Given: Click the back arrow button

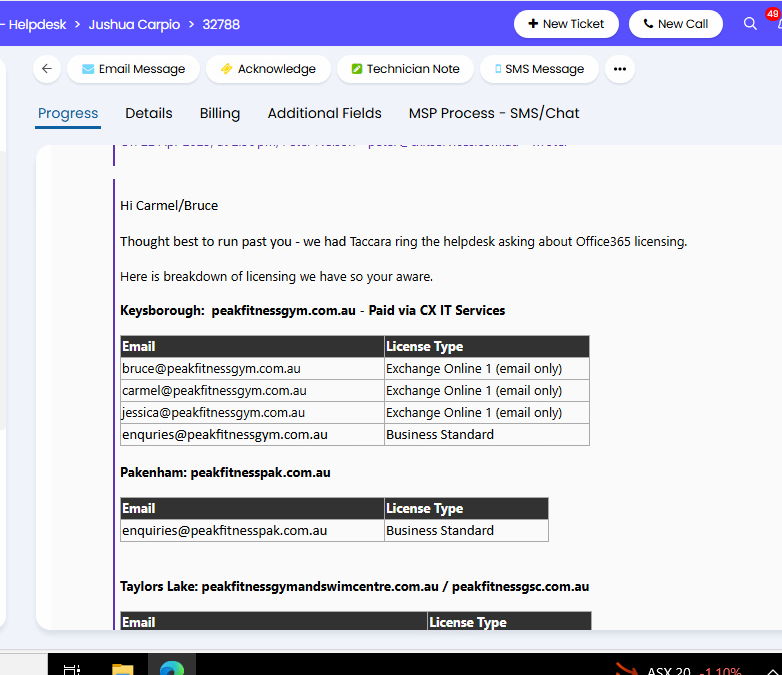Looking at the screenshot, I should coord(47,69).
